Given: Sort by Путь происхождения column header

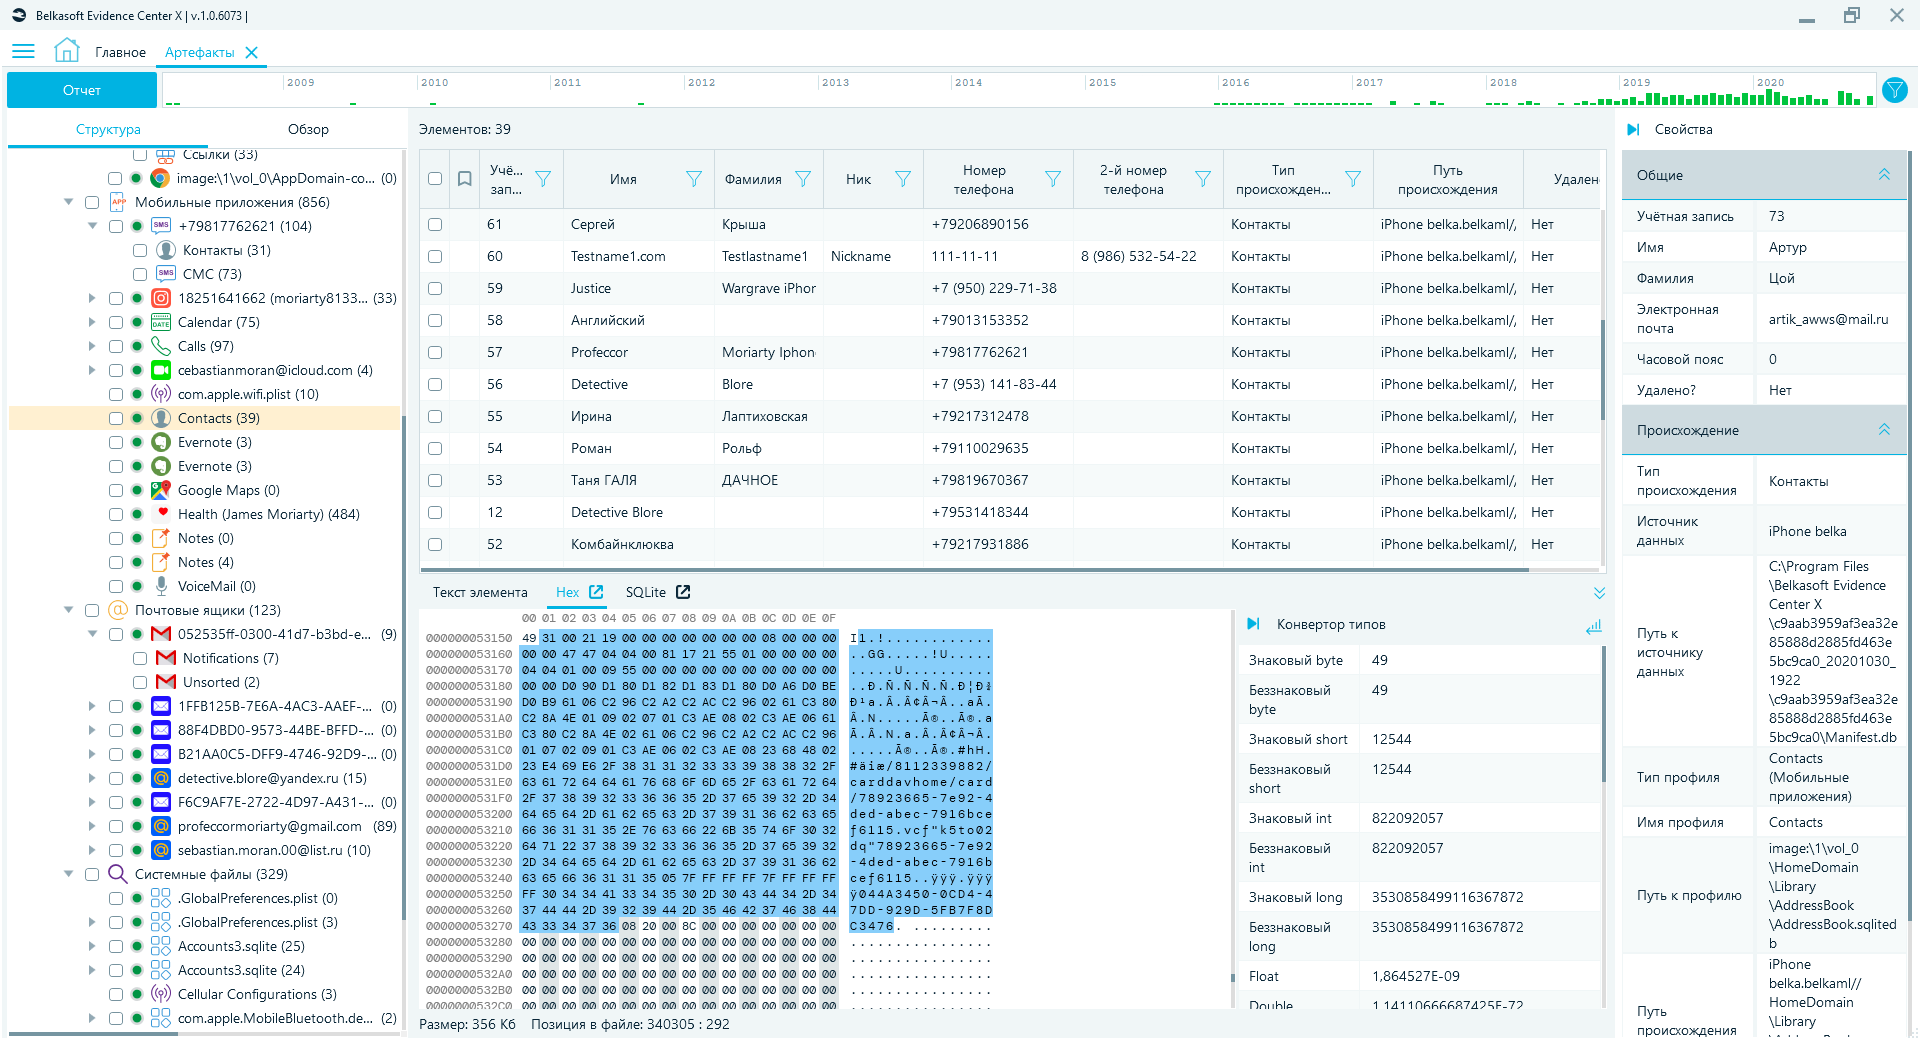Looking at the screenshot, I should pyautogui.click(x=1447, y=179).
